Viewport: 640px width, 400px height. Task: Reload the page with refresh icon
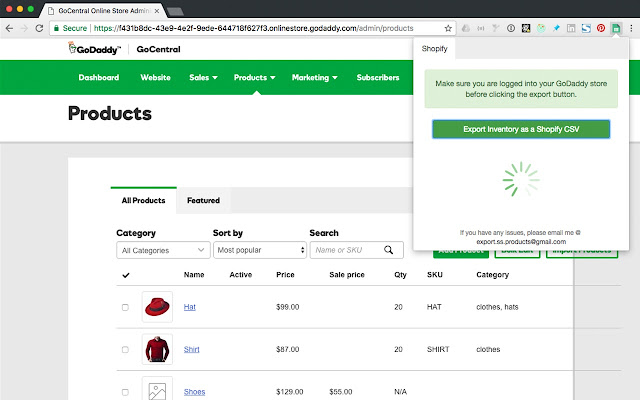(39, 28)
